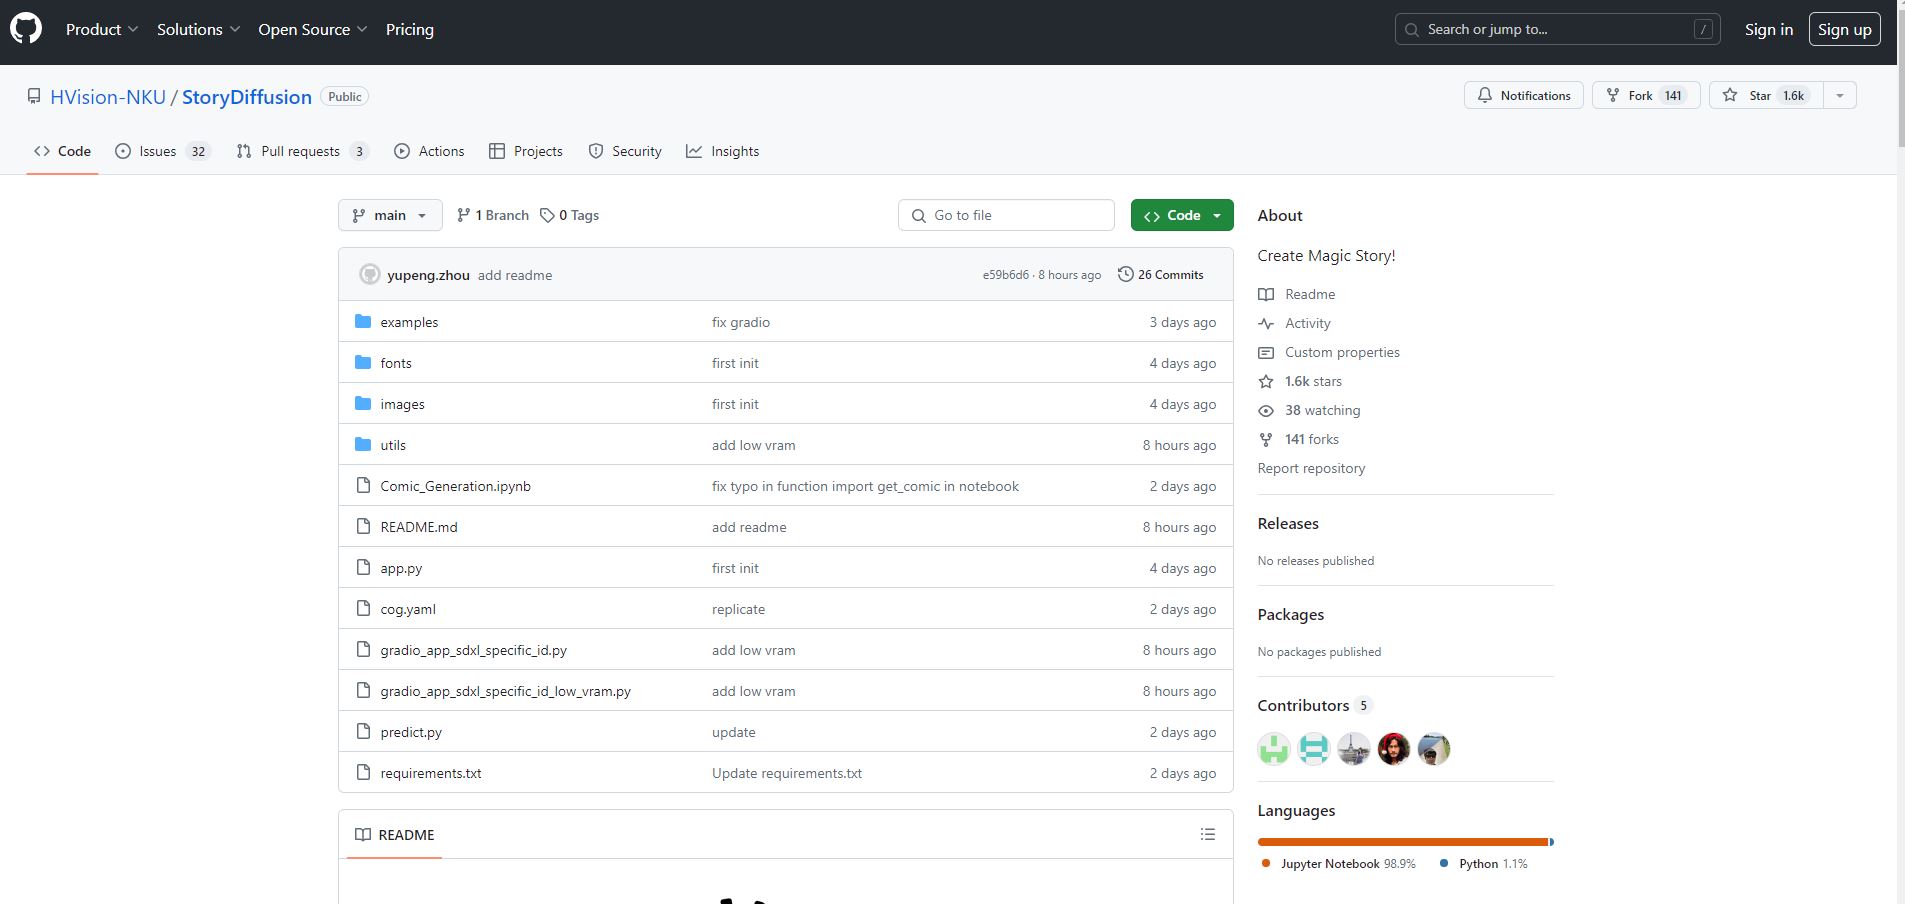Expand the green Code dropdown
This screenshot has width=1905, height=904.
click(1182, 215)
